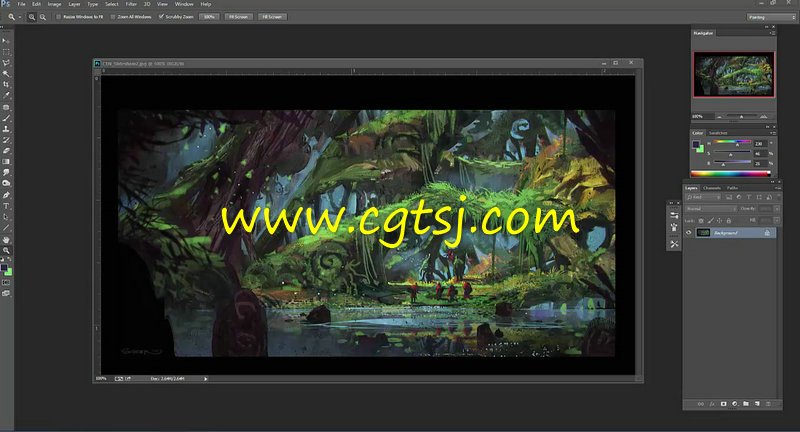Choose Zoom In mode in options bar

click(x=32, y=17)
